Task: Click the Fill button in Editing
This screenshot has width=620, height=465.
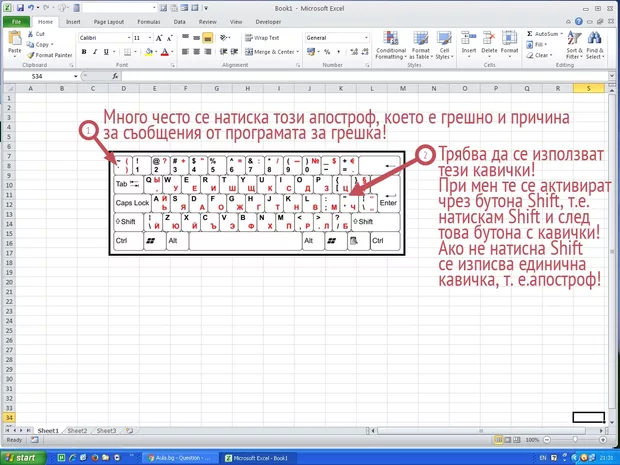Action: [537, 45]
